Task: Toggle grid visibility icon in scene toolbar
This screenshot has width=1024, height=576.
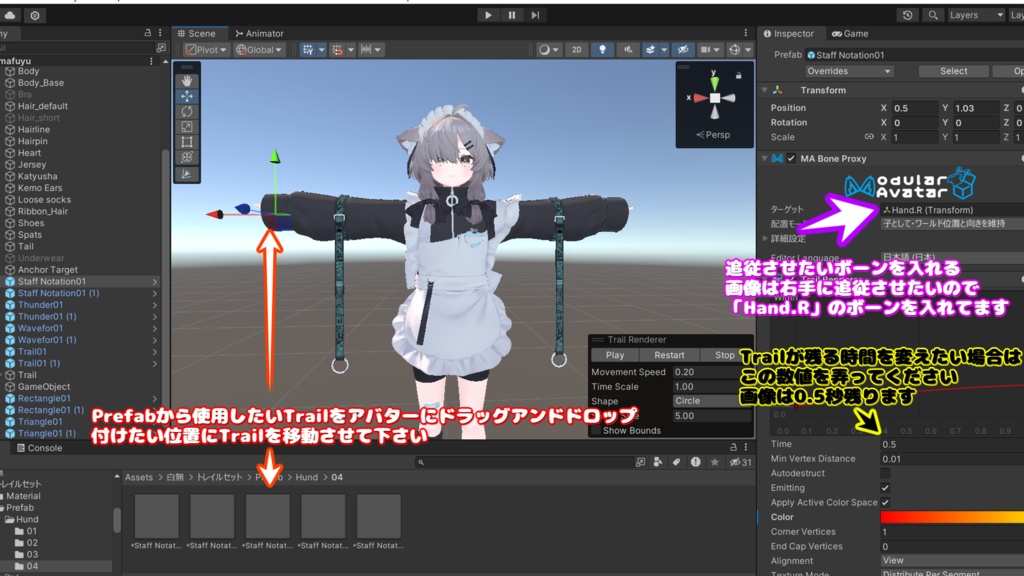Action: click(308, 50)
